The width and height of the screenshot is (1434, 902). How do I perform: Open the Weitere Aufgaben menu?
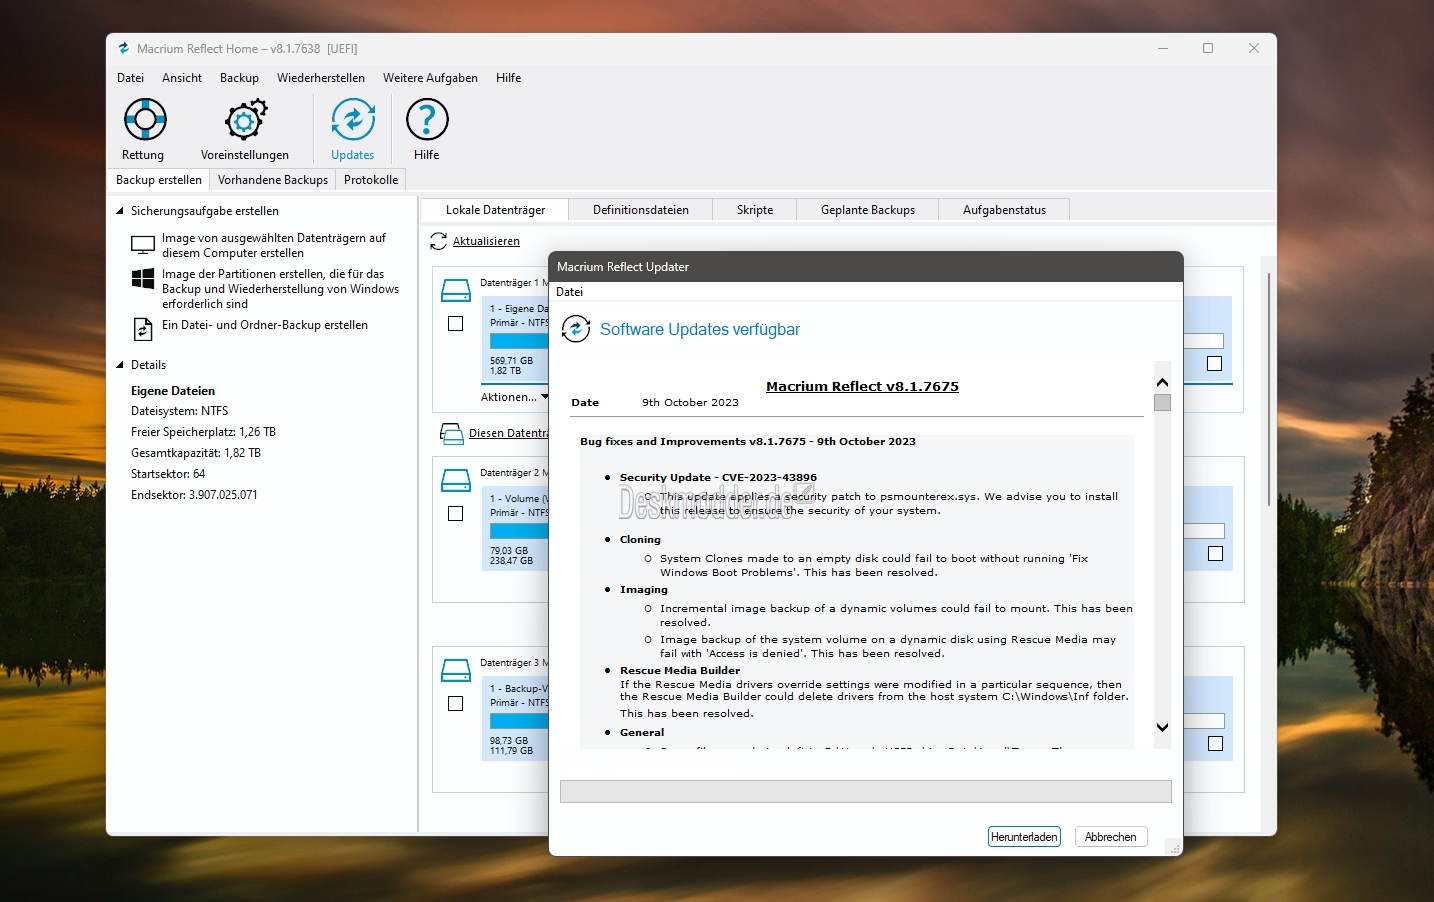(430, 78)
